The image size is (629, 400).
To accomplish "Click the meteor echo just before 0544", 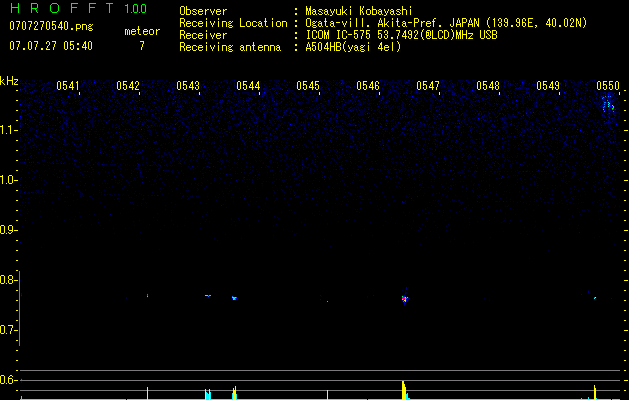I will point(234,298).
